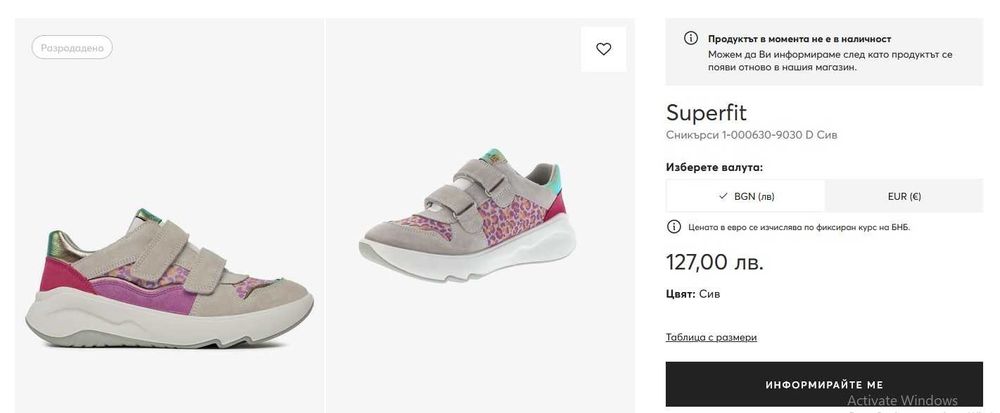Screen dimensions: 1000x413
Task: Click the info icon in out-of-stock notice
Action: [x=691, y=38]
